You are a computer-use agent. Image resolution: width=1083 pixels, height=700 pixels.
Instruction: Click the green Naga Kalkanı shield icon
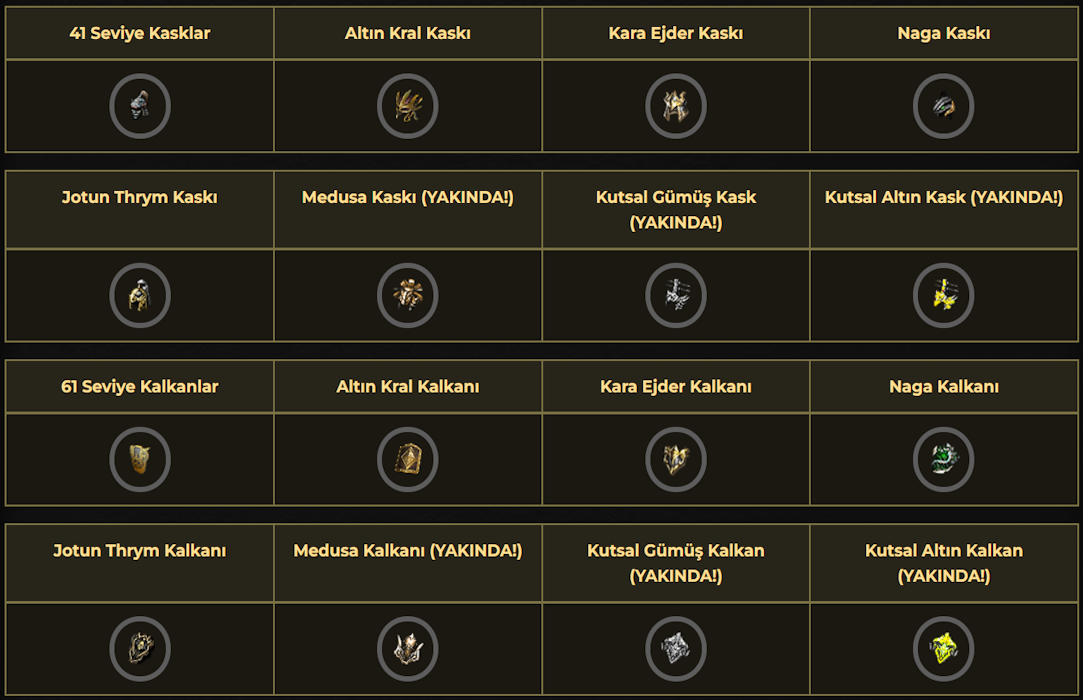tap(944, 460)
